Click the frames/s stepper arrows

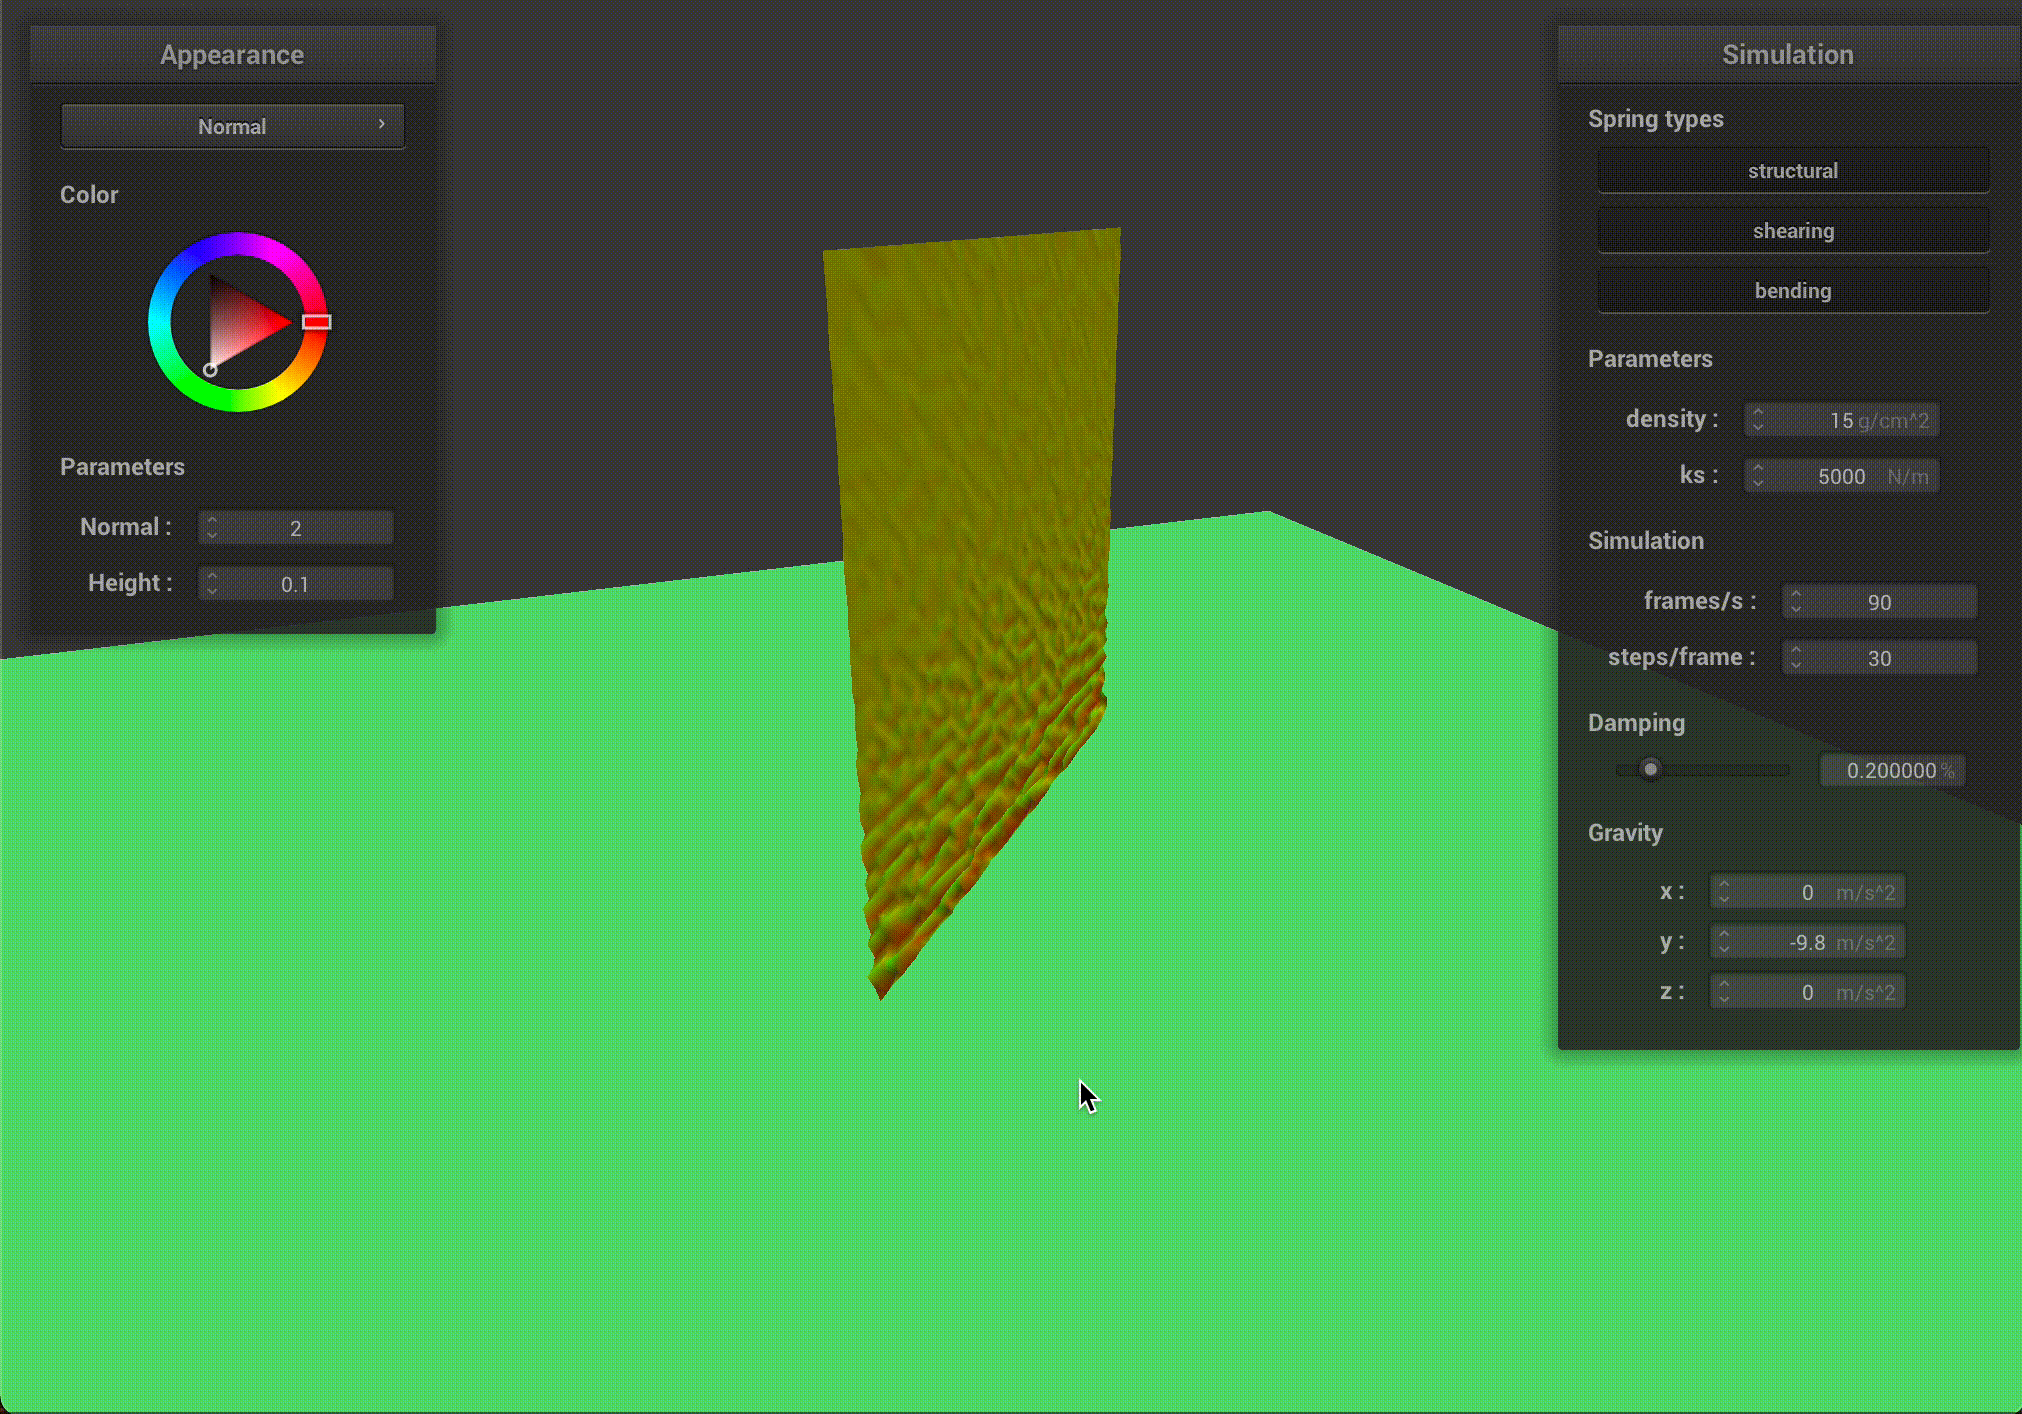[1796, 601]
